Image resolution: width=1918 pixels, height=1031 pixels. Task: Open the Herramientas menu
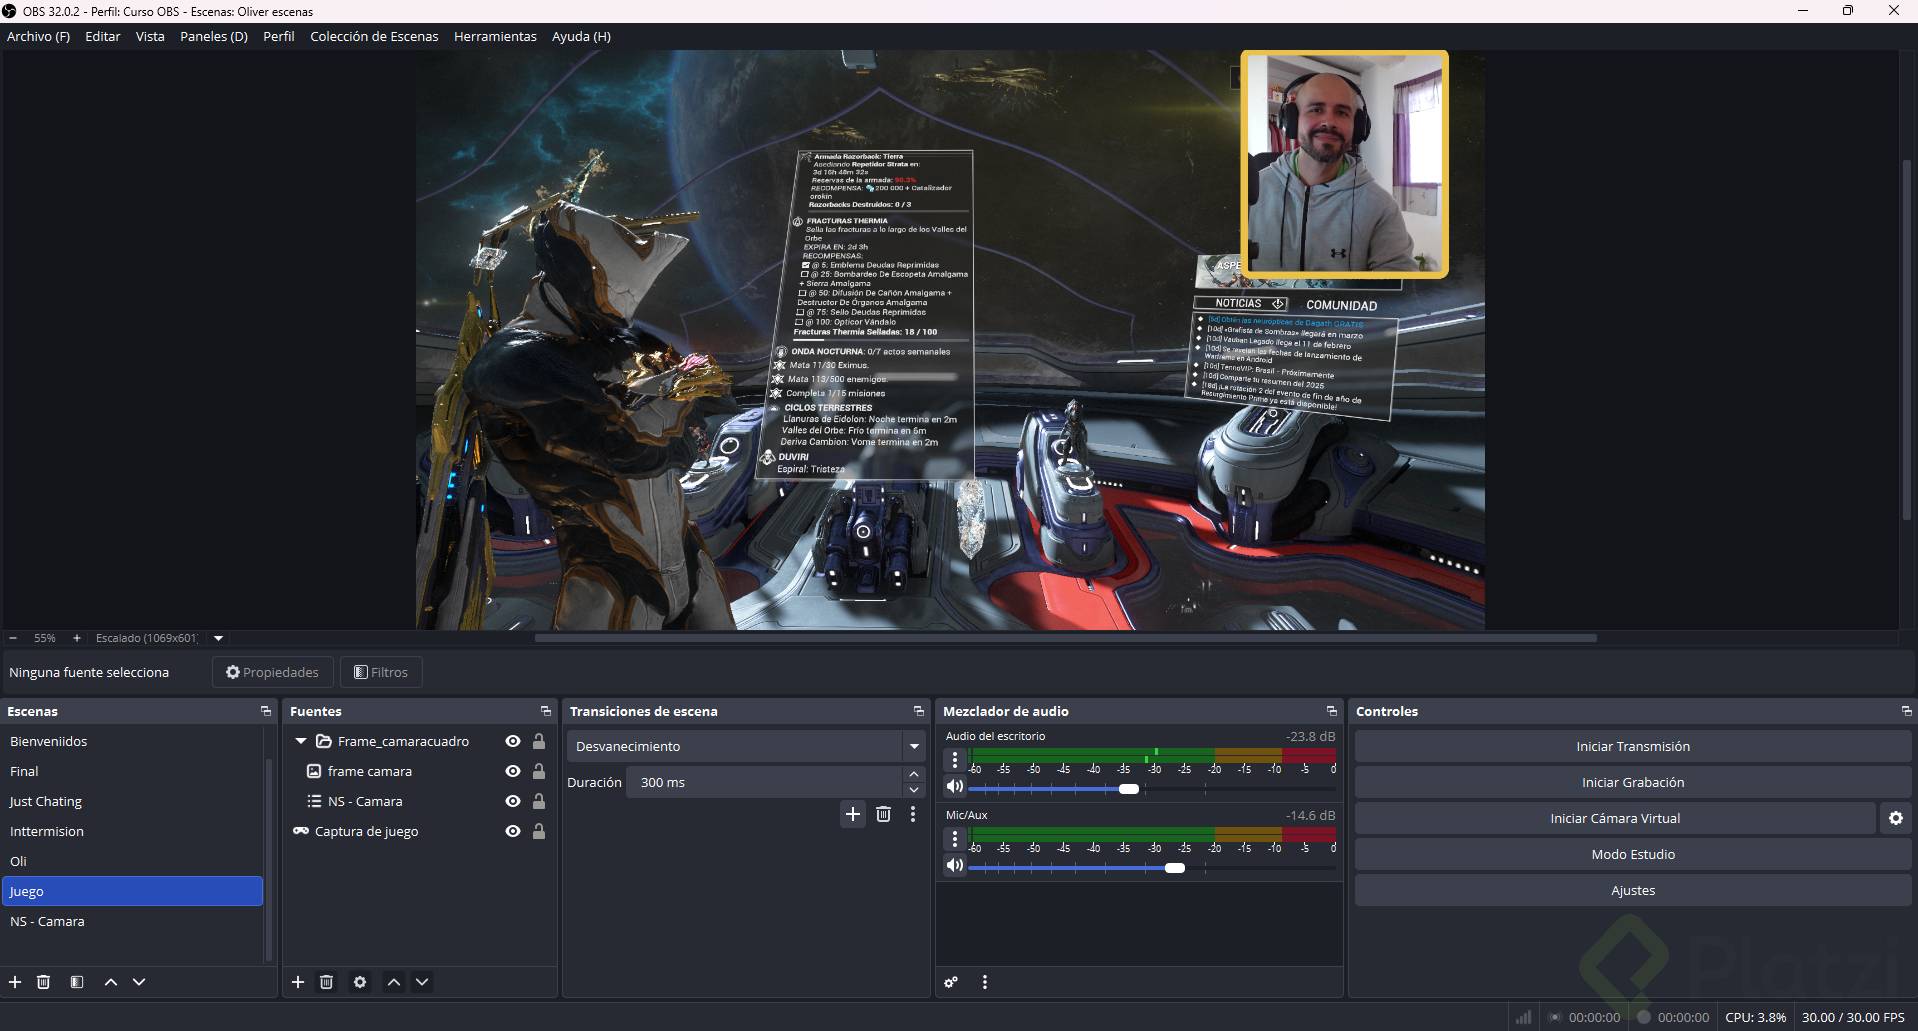(x=495, y=36)
